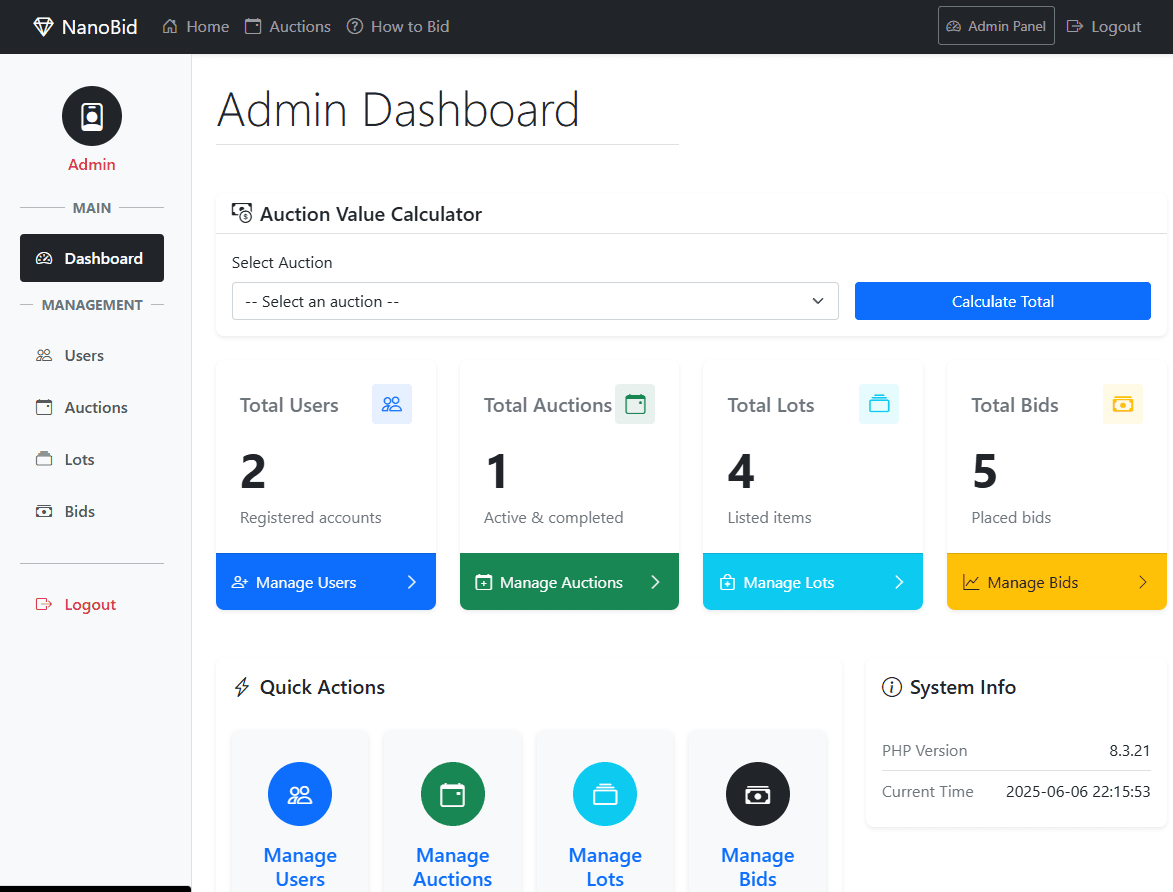The image size is (1173, 892).
Task: Click the Manage Lots briefcase quick action icon
Action: click(605, 794)
